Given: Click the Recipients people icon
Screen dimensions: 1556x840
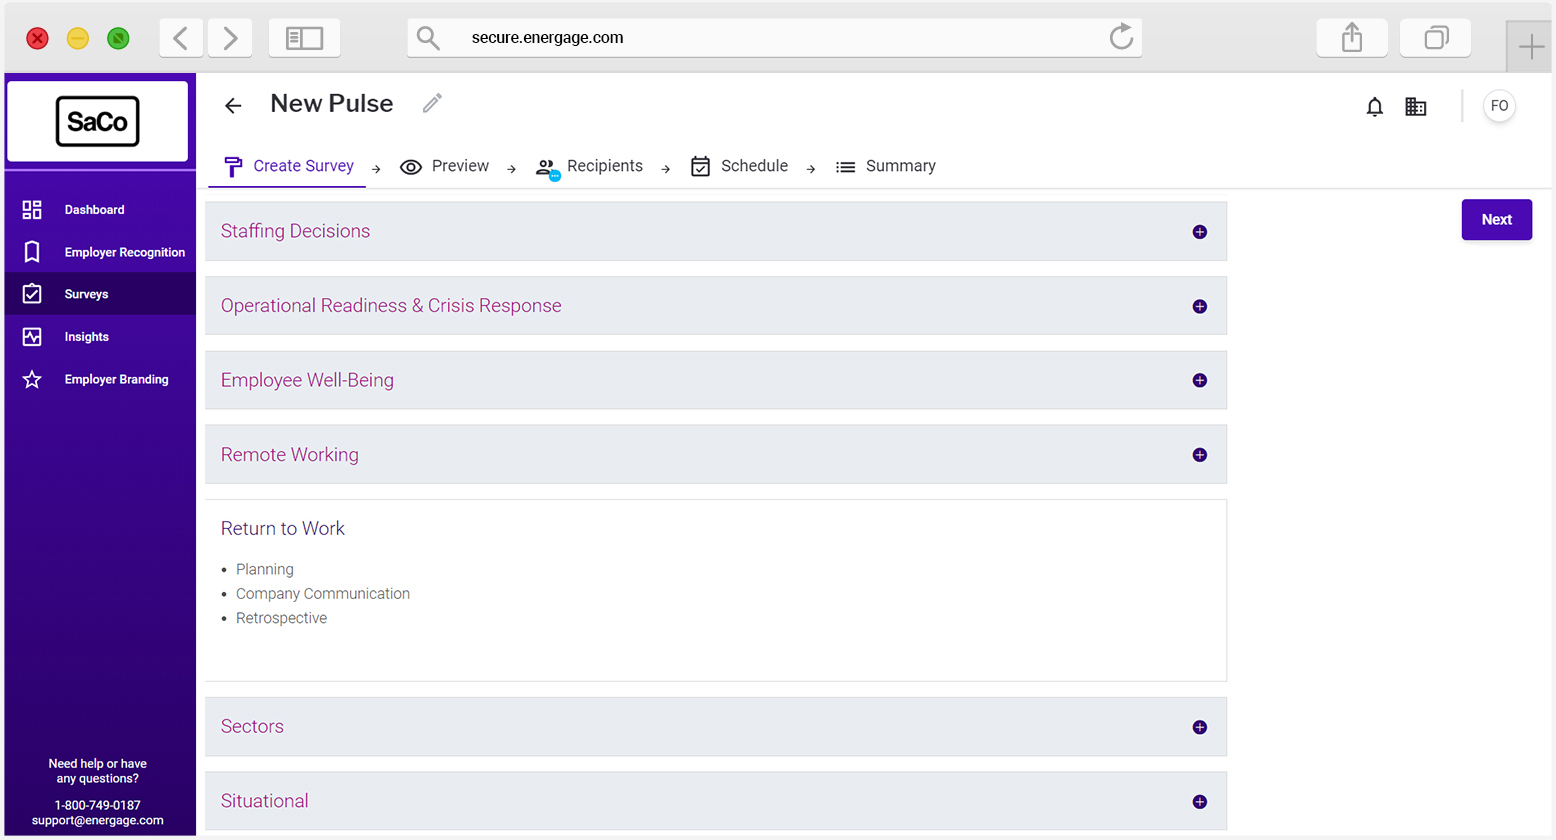Looking at the screenshot, I should (x=547, y=168).
